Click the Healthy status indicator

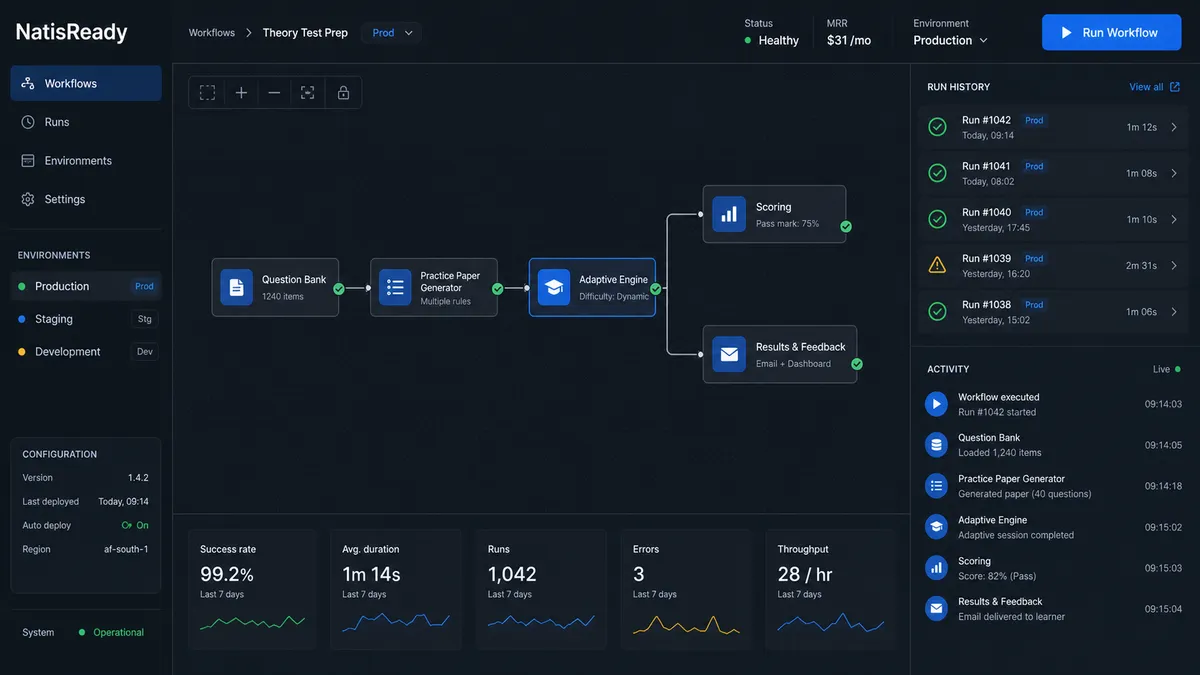[772, 41]
